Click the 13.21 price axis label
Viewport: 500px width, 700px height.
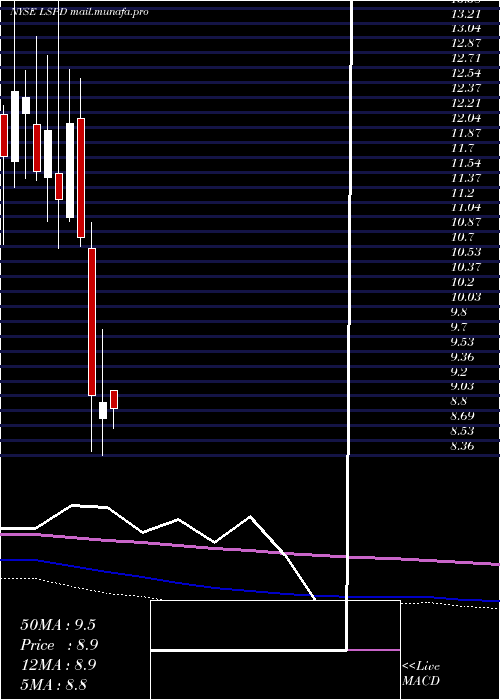[x=466, y=14]
